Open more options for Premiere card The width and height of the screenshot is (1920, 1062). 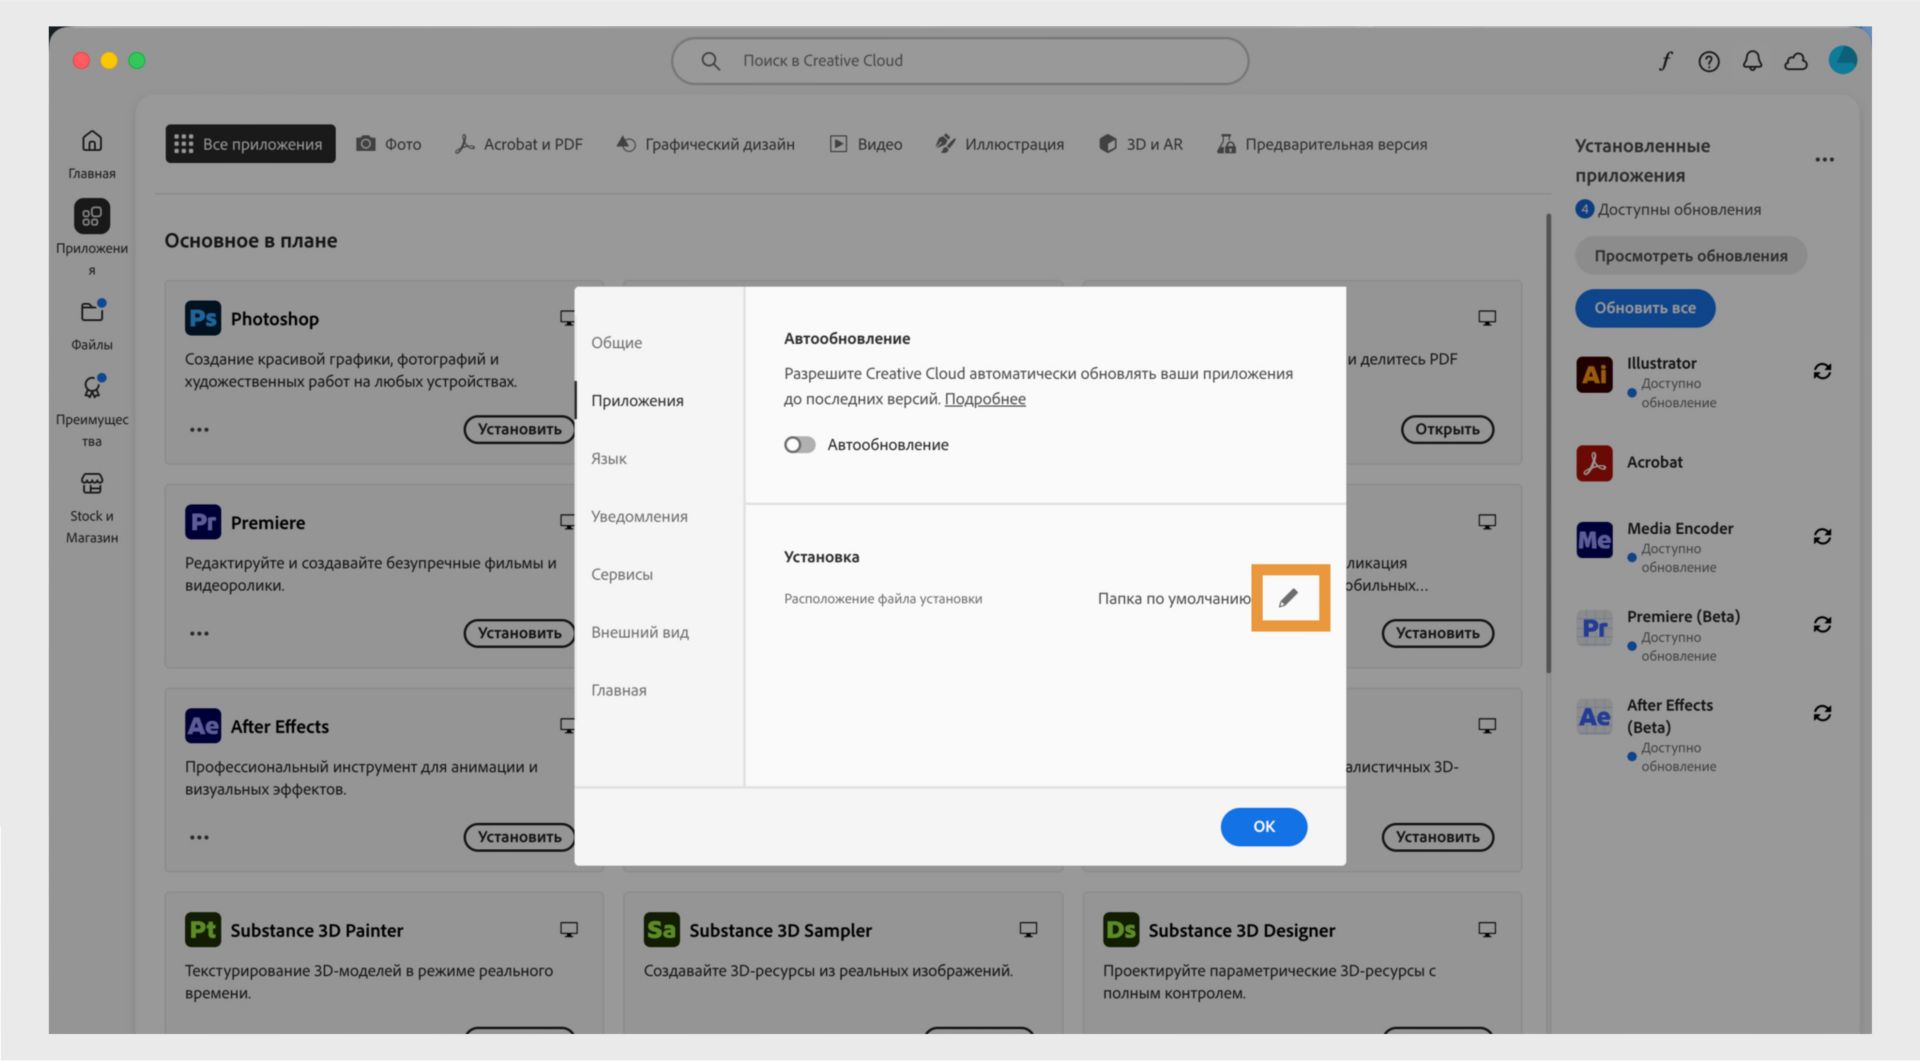(199, 634)
